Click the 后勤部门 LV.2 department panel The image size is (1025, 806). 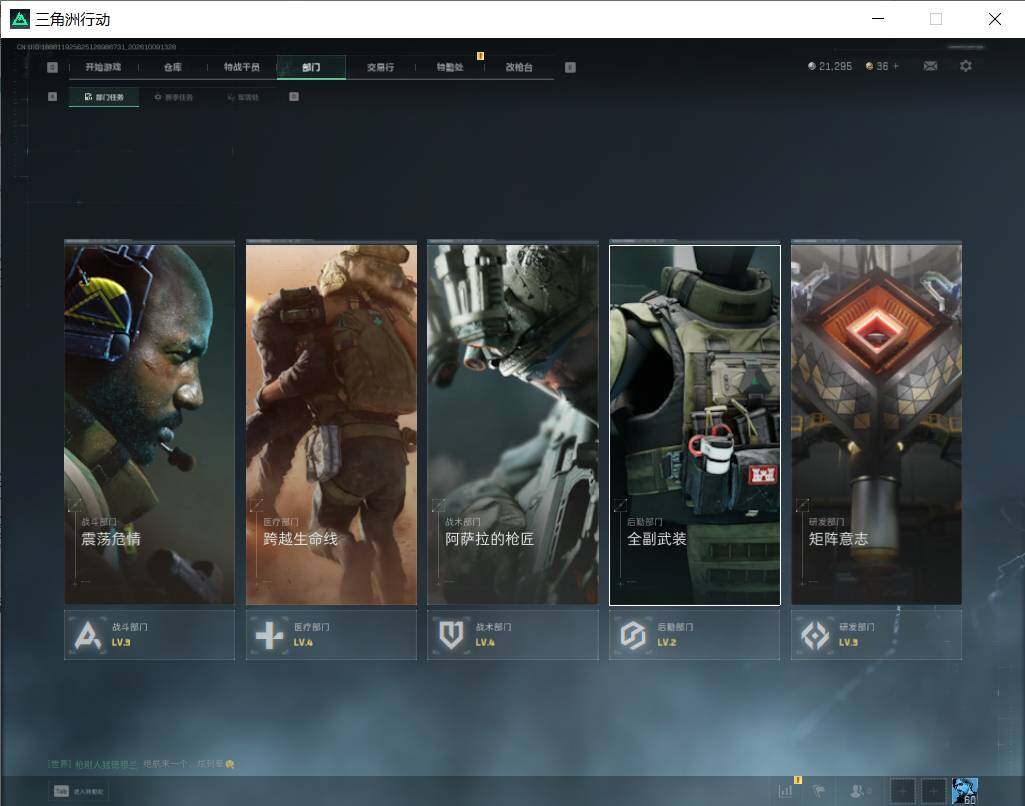pyautogui.click(x=695, y=635)
